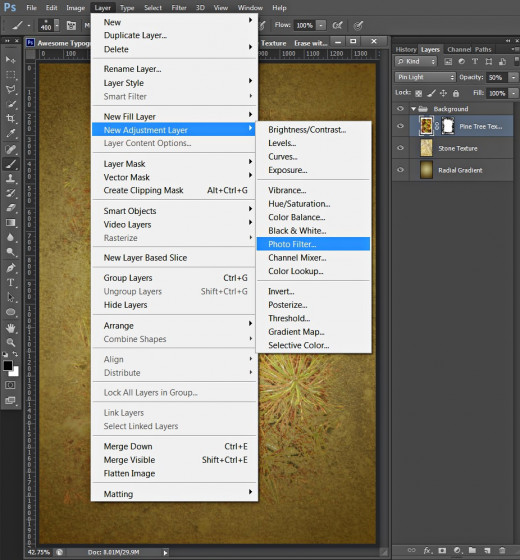Image resolution: width=520 pixels, height=560 pixels.
Task: Open the fx layer style button
Action: (x=428, y=550)
